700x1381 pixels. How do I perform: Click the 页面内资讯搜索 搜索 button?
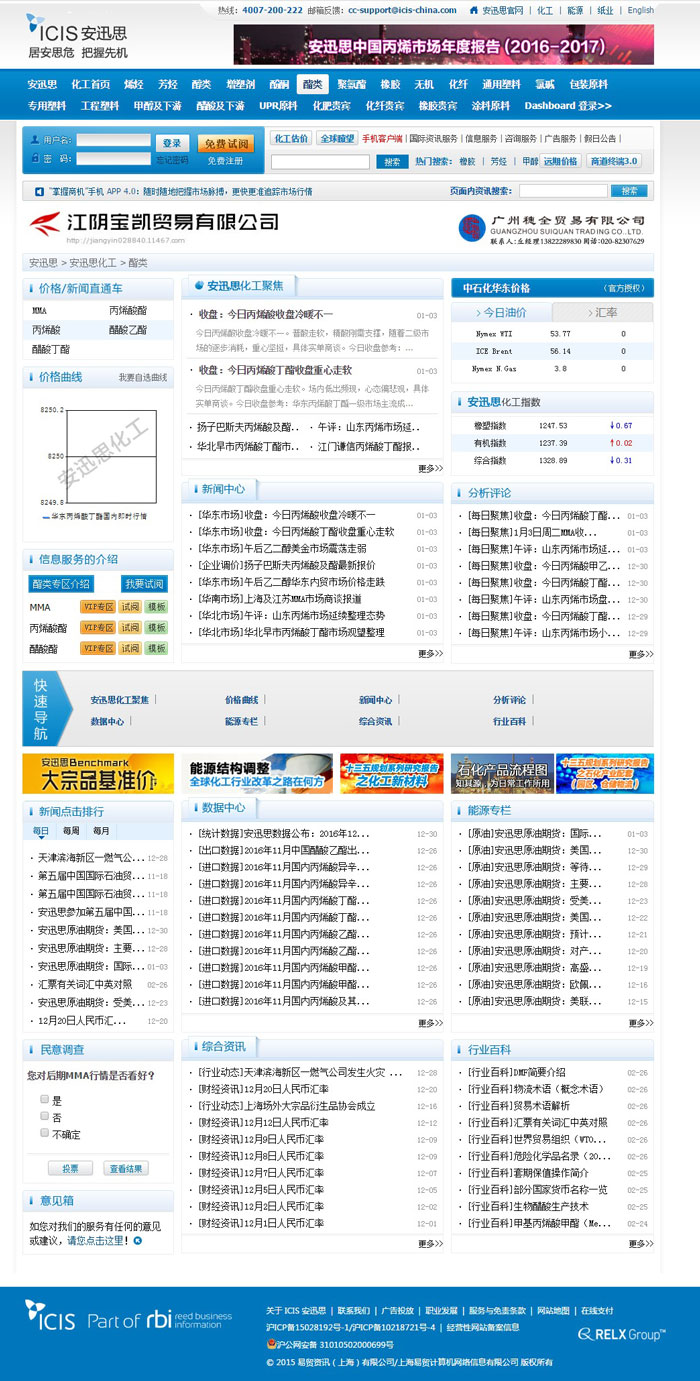click(628, 190)
